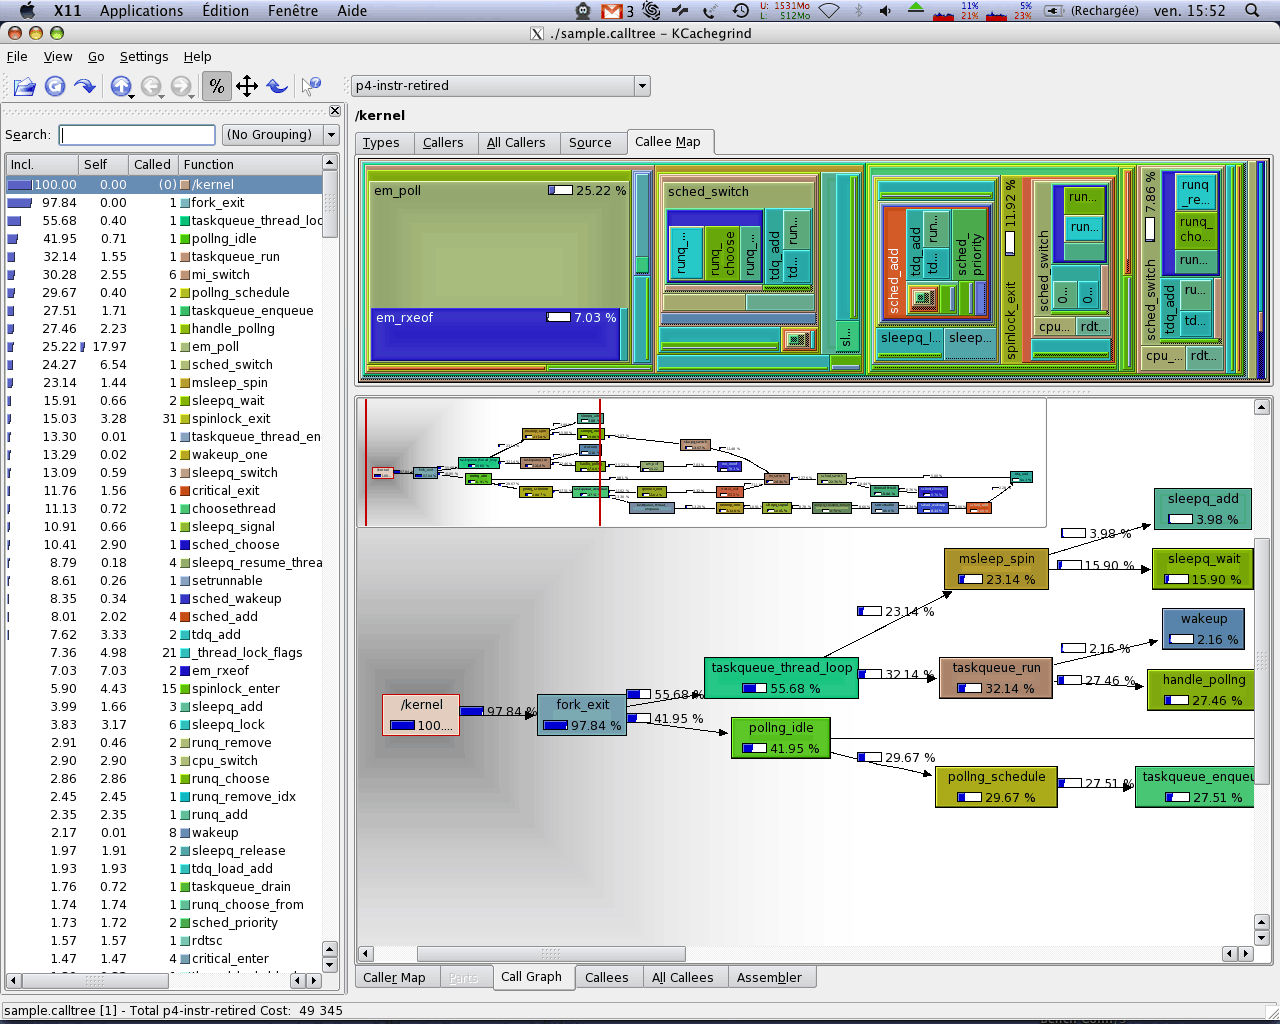
Task: Focus the Search text field
Action: 137,135
